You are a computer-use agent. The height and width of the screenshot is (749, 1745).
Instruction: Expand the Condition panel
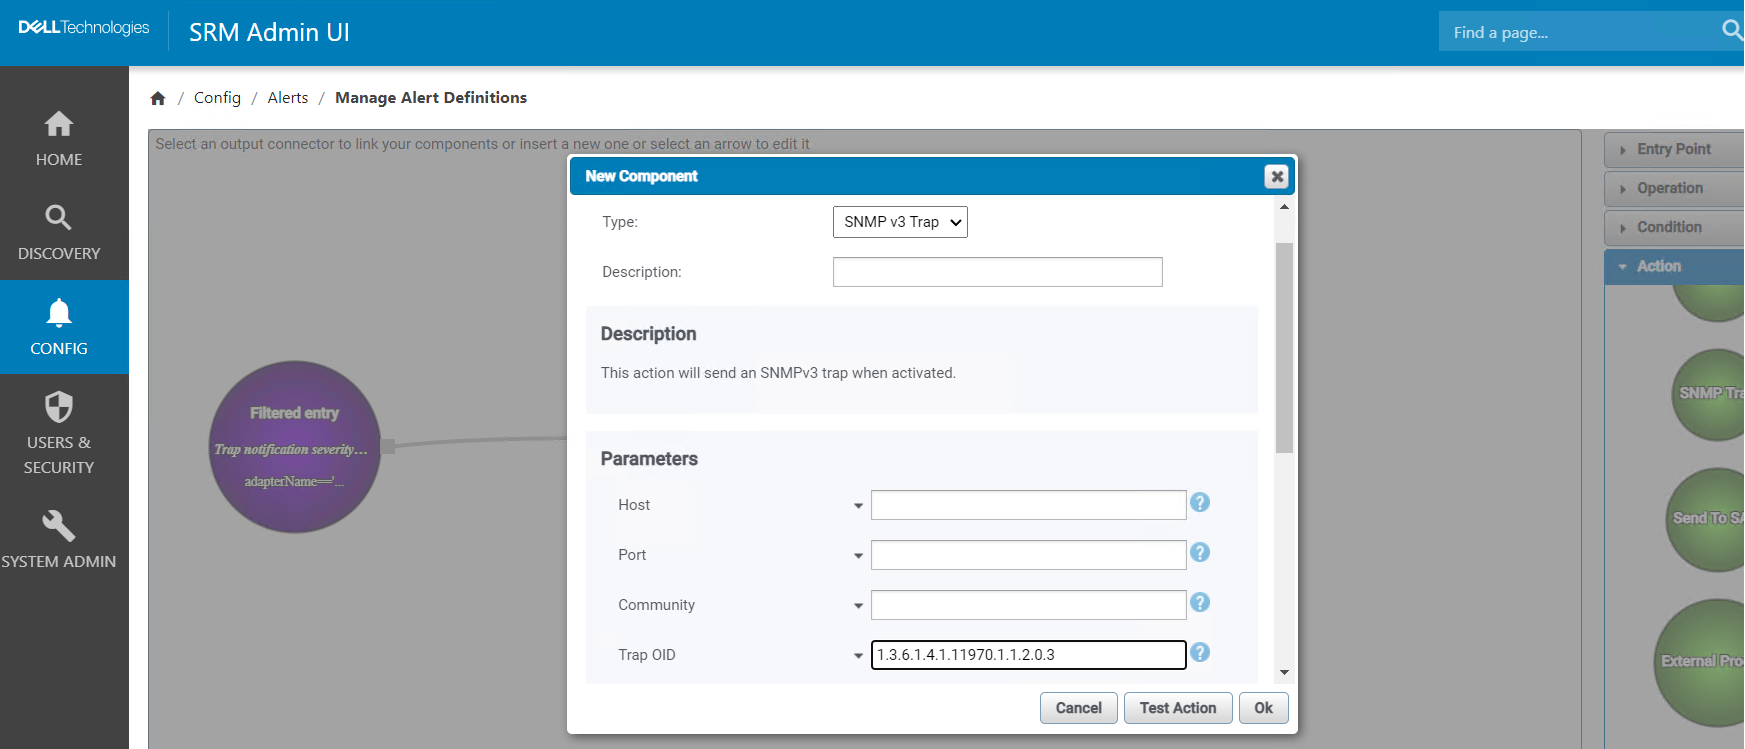(x=1675, y=227)
